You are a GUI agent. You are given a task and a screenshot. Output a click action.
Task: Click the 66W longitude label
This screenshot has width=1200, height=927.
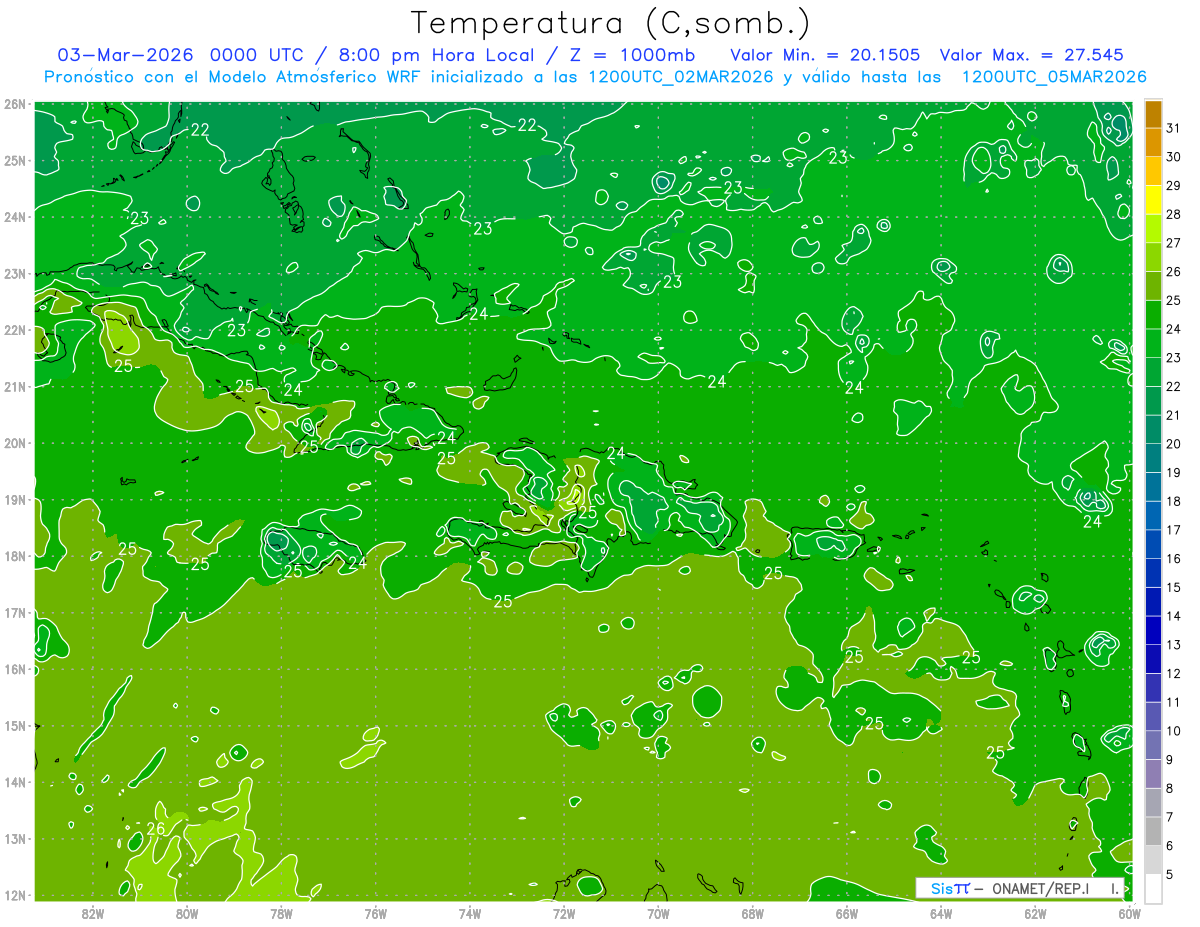tap(847, 913)
